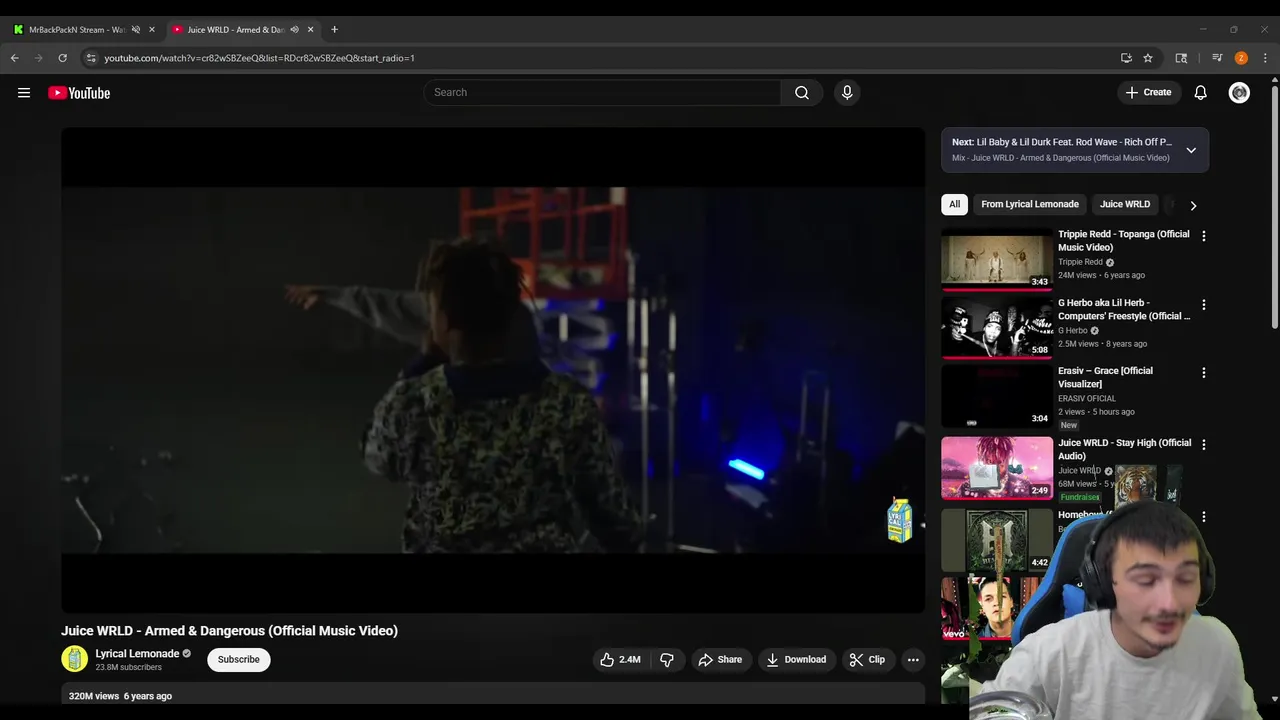Open Trippie Redd - Topanga video title
This screenshot has width=1280, height=720.
pos(1124,241)
